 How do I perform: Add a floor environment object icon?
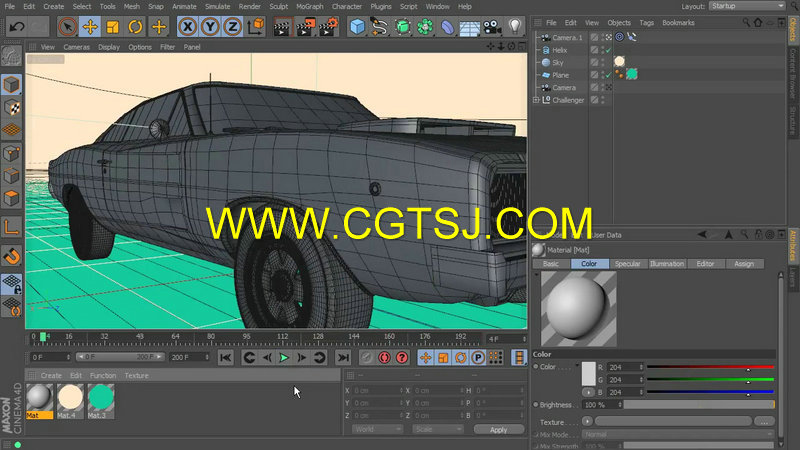point(469,27)
